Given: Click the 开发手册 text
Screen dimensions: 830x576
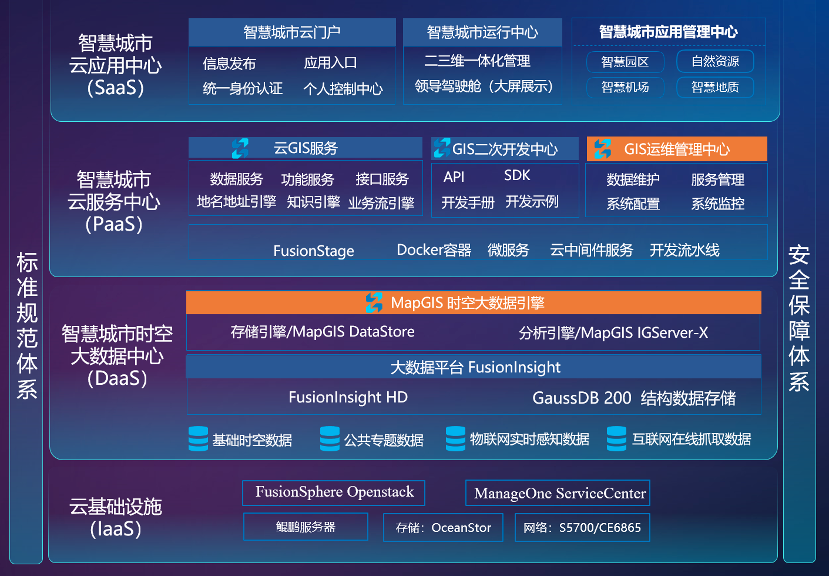Looking at the screenshot, I should point(468,202).
